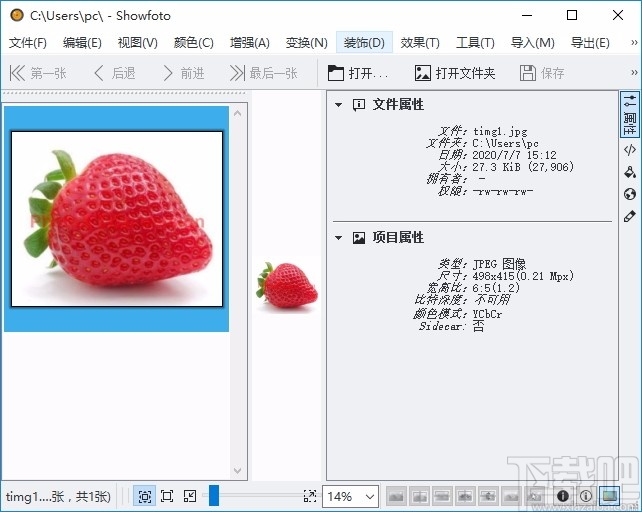Go to 第一张 first image
The width and height of the screenshot is (642, 512).
click(x=38, y=73)
